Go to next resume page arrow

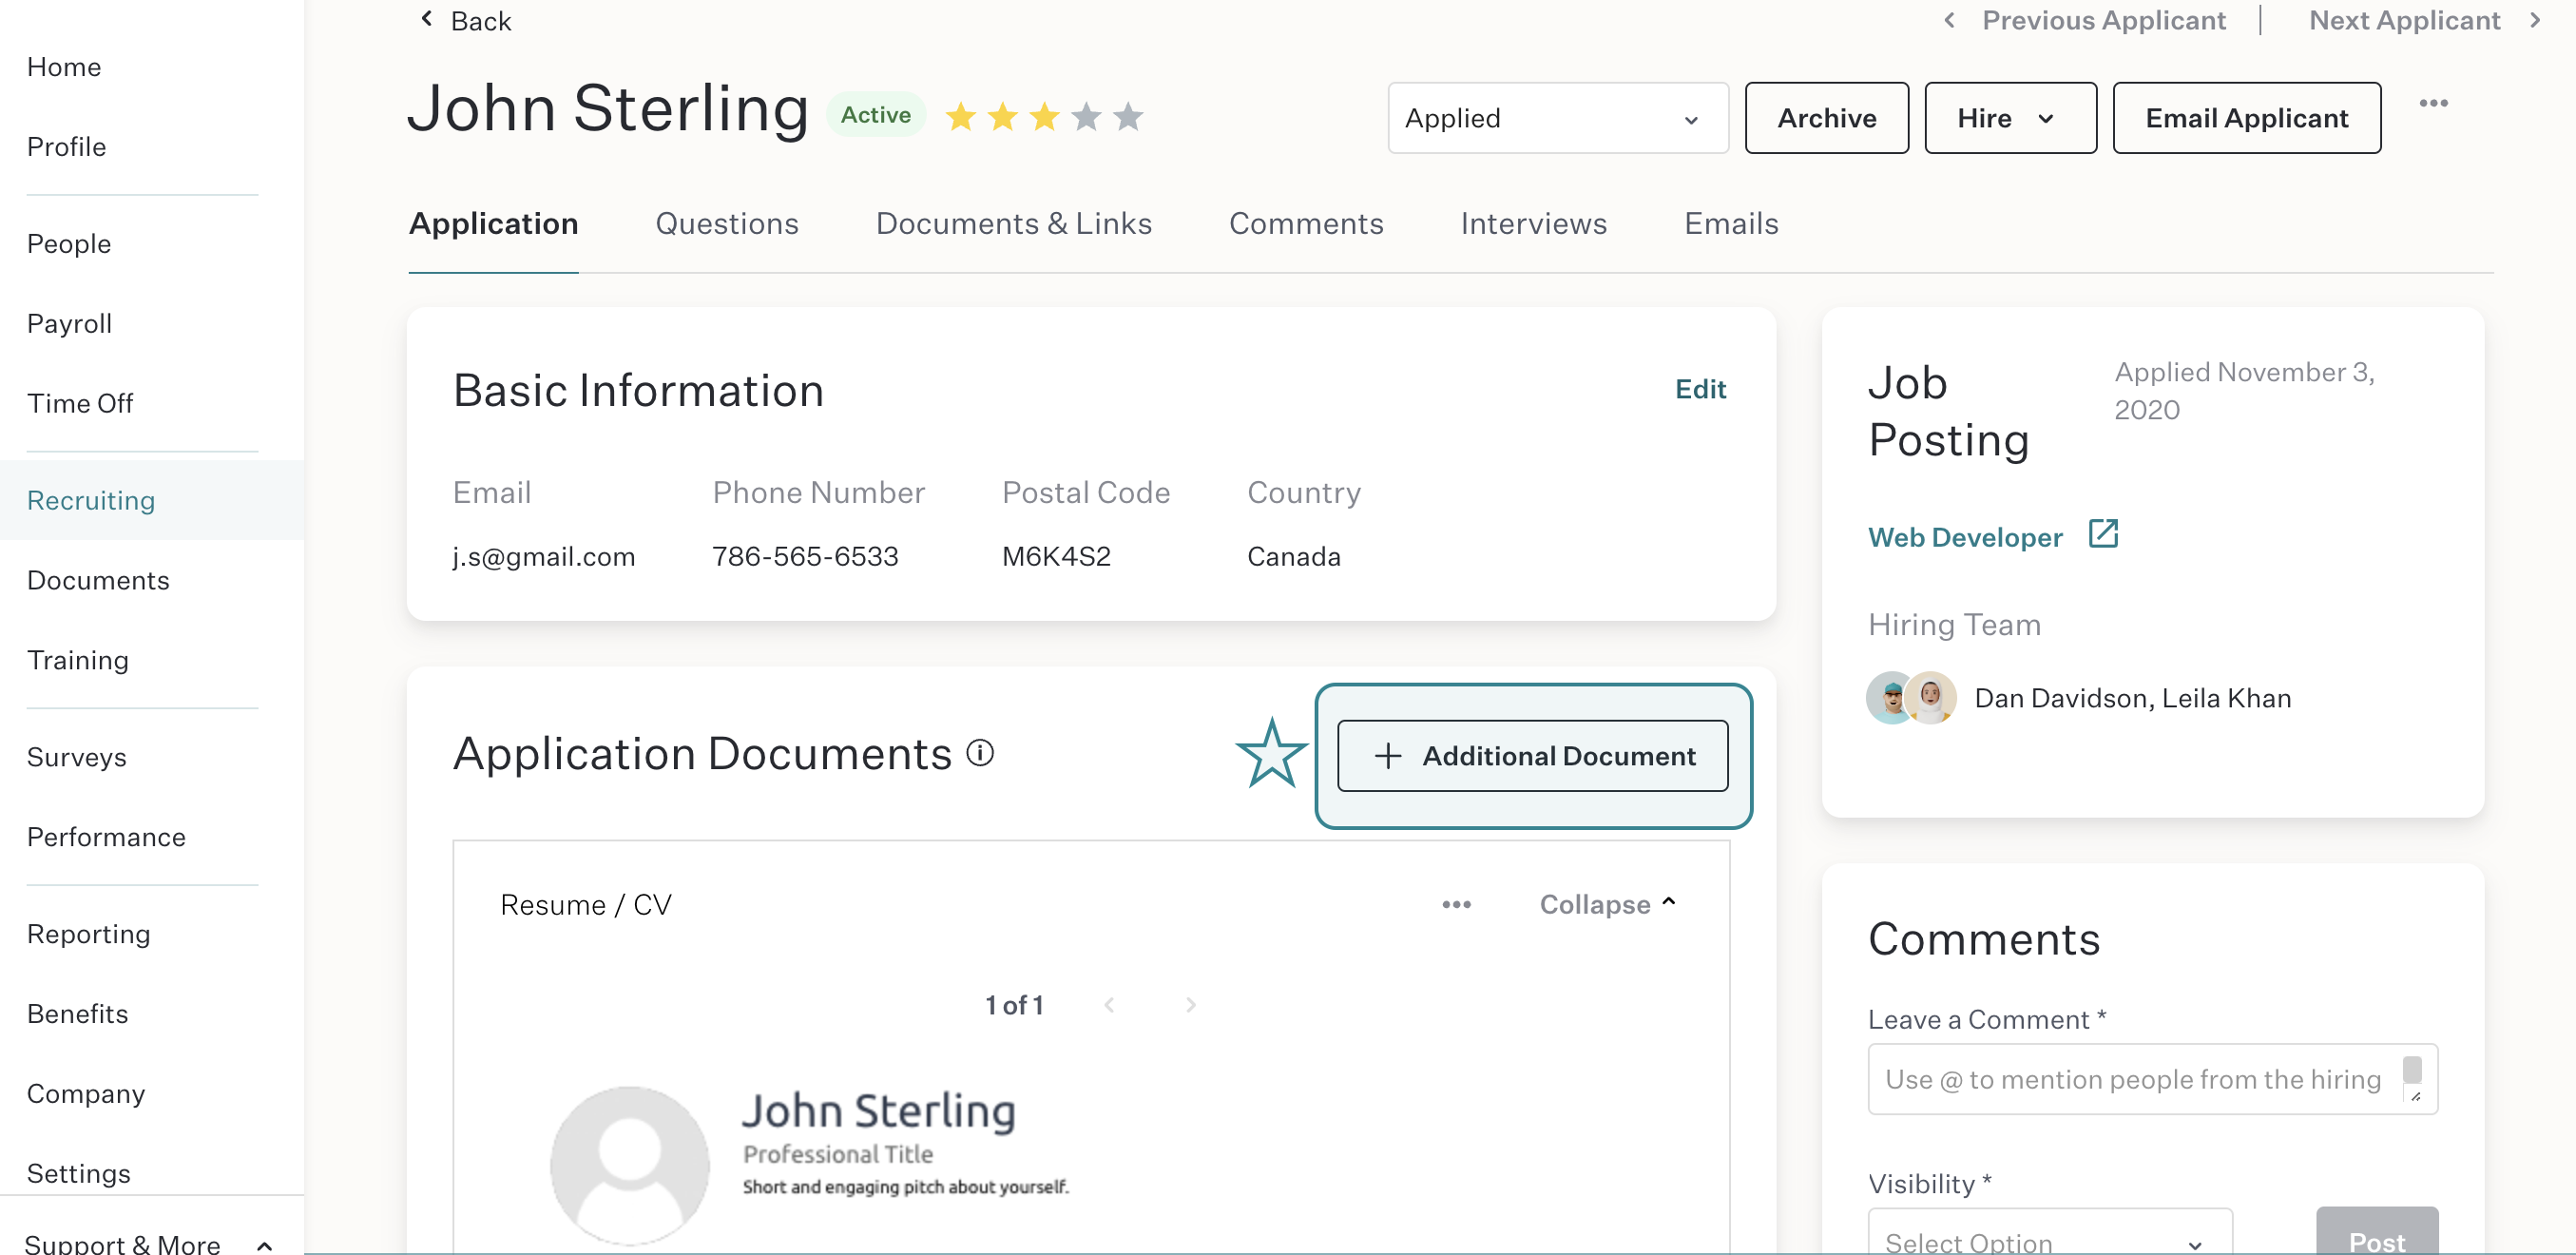point(1190,1005)
